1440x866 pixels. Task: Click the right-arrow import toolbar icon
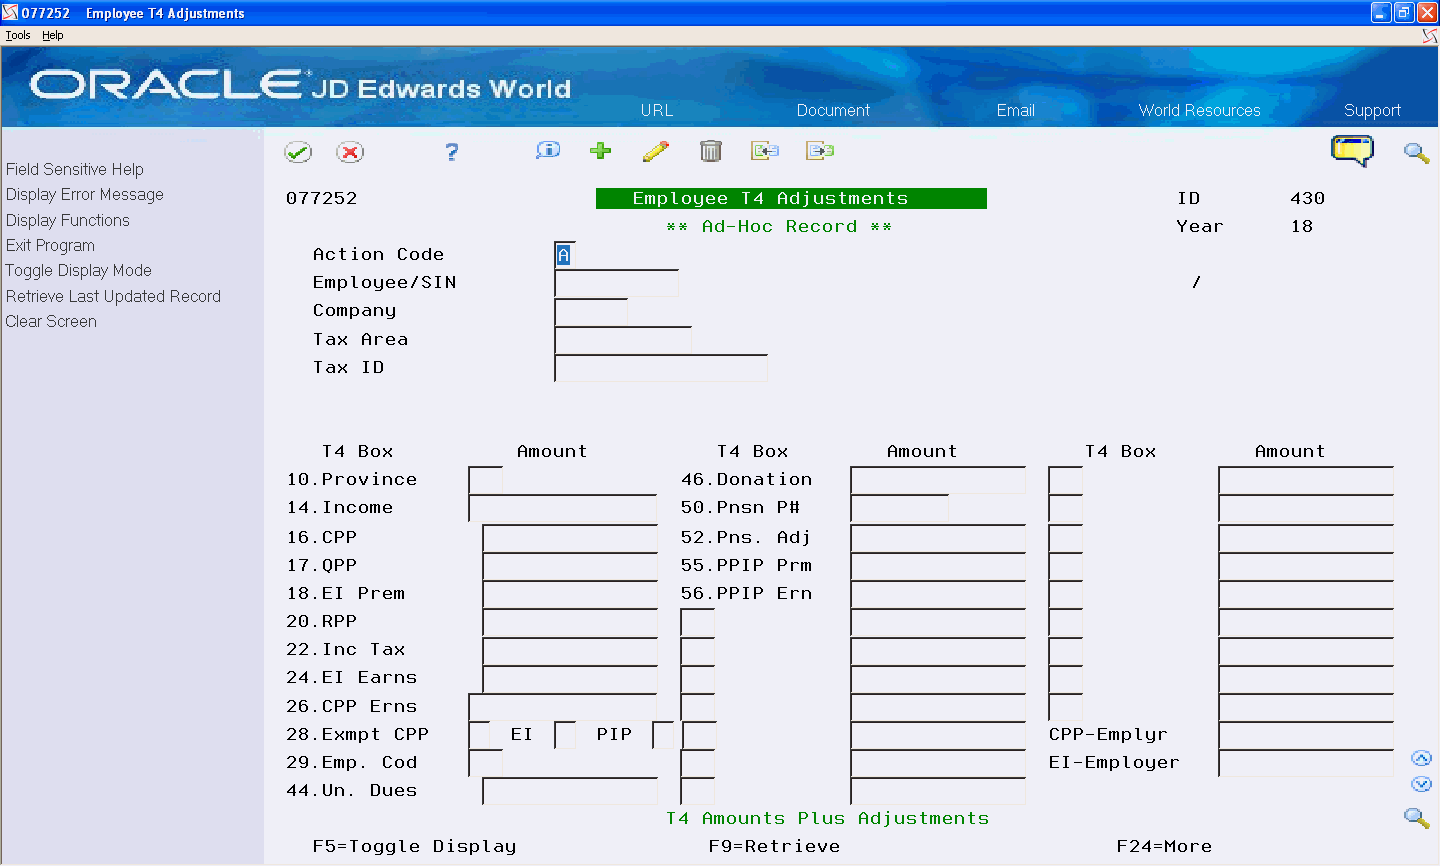point(820,151)
